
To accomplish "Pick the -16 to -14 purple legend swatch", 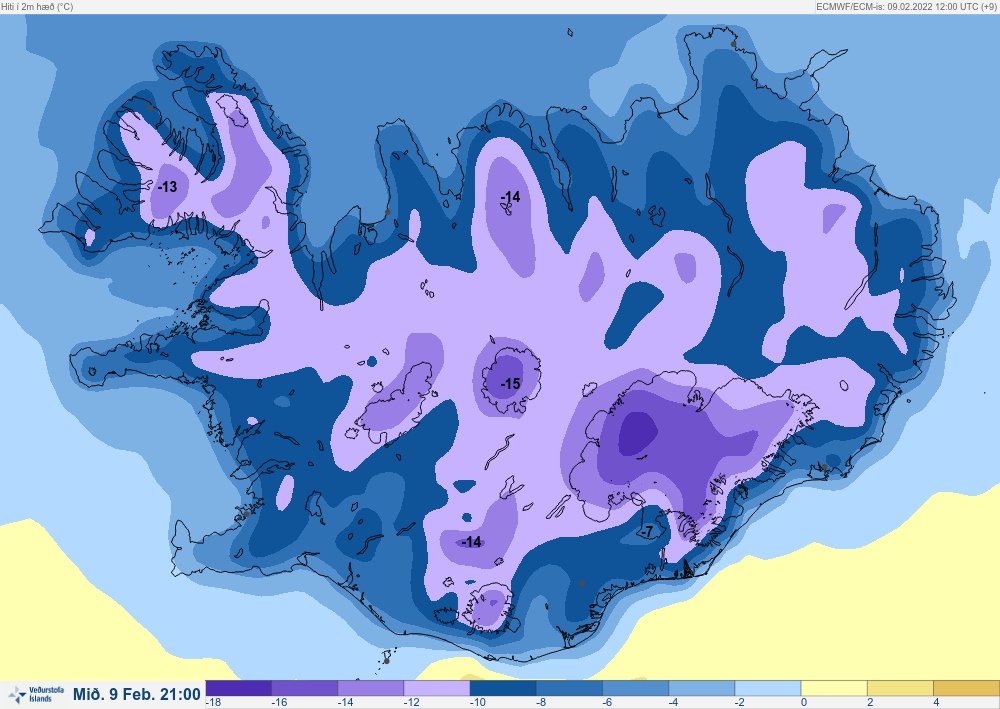I will (x=305, y=688).
